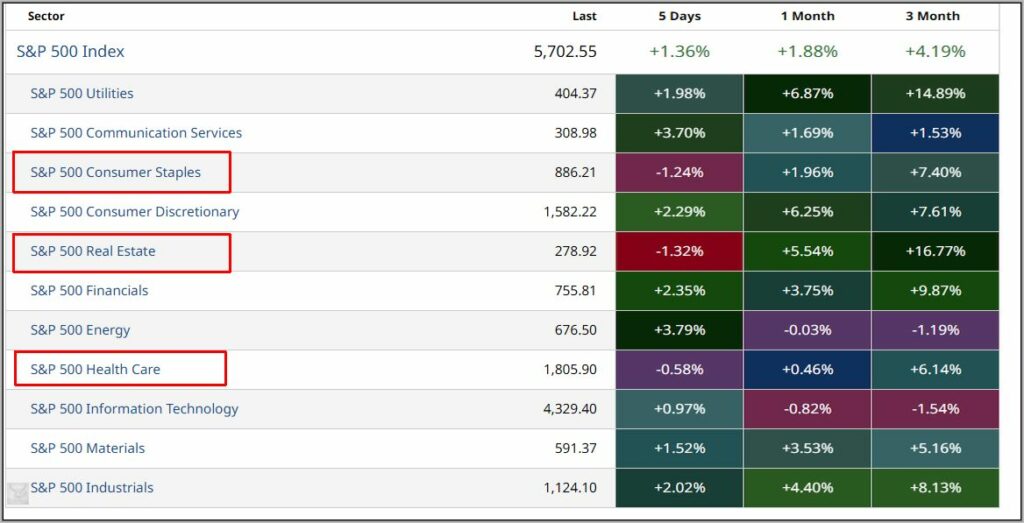This screenshot has height=523, width=1024.
Task: Click the S&P 500 Industrials link
Action: [x=92, y=488]
